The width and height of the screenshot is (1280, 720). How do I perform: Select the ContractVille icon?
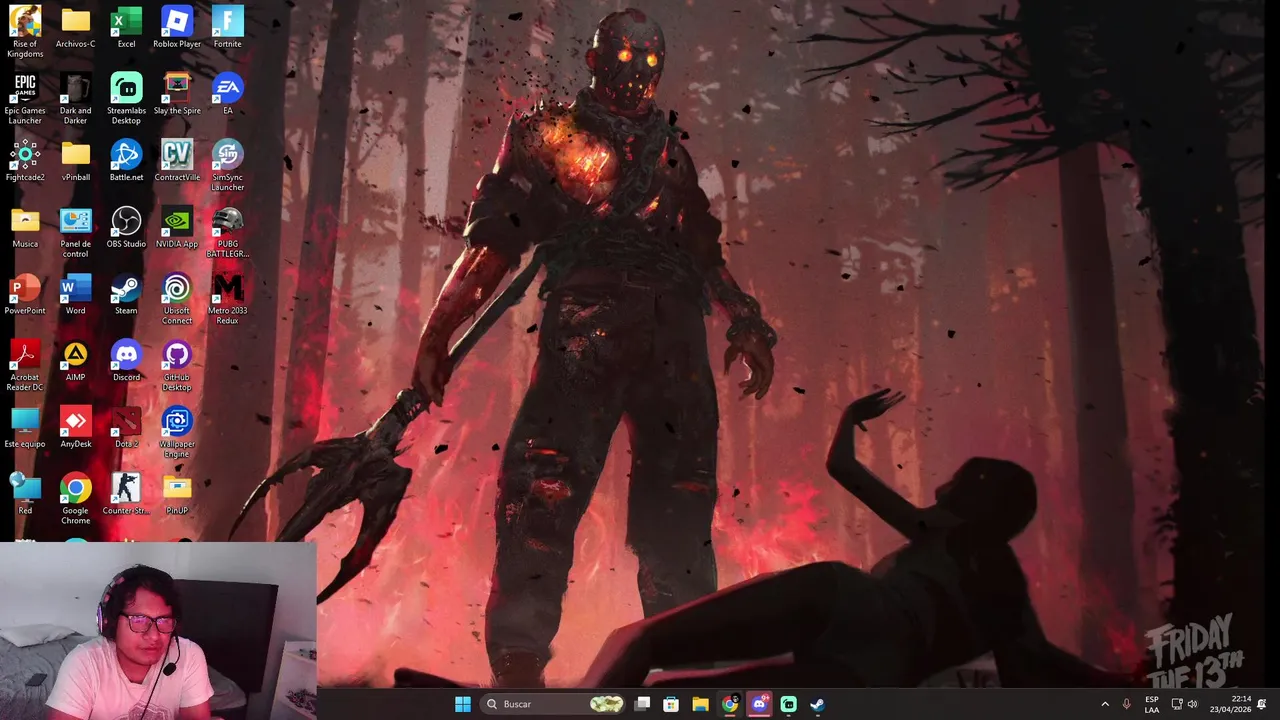click(x=177, y=160)
